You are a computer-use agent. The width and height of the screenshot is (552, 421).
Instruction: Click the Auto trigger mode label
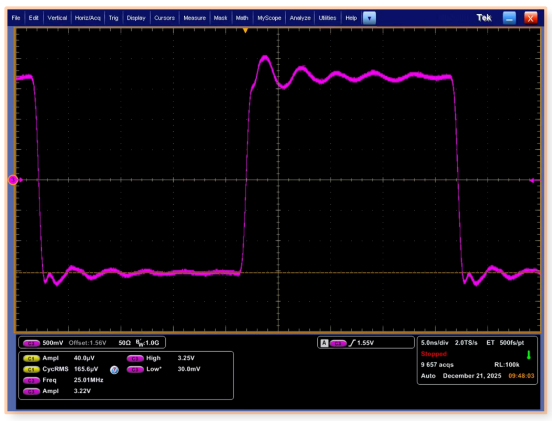(428, 376)
